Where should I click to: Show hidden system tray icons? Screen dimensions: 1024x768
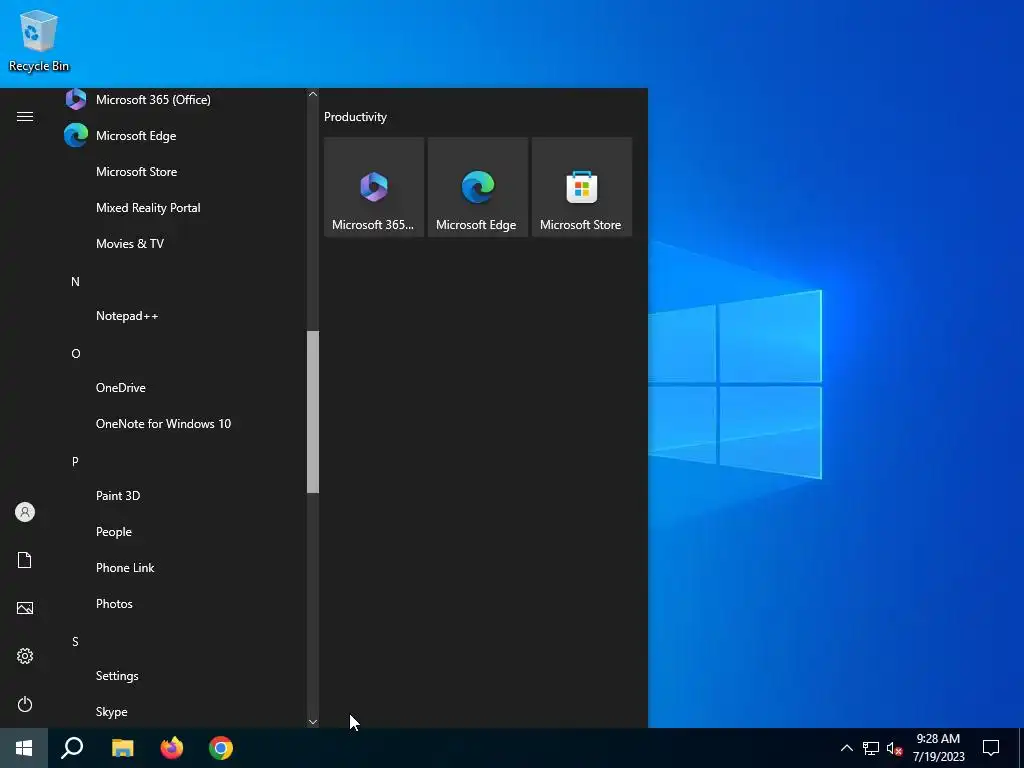coord(846,748)
